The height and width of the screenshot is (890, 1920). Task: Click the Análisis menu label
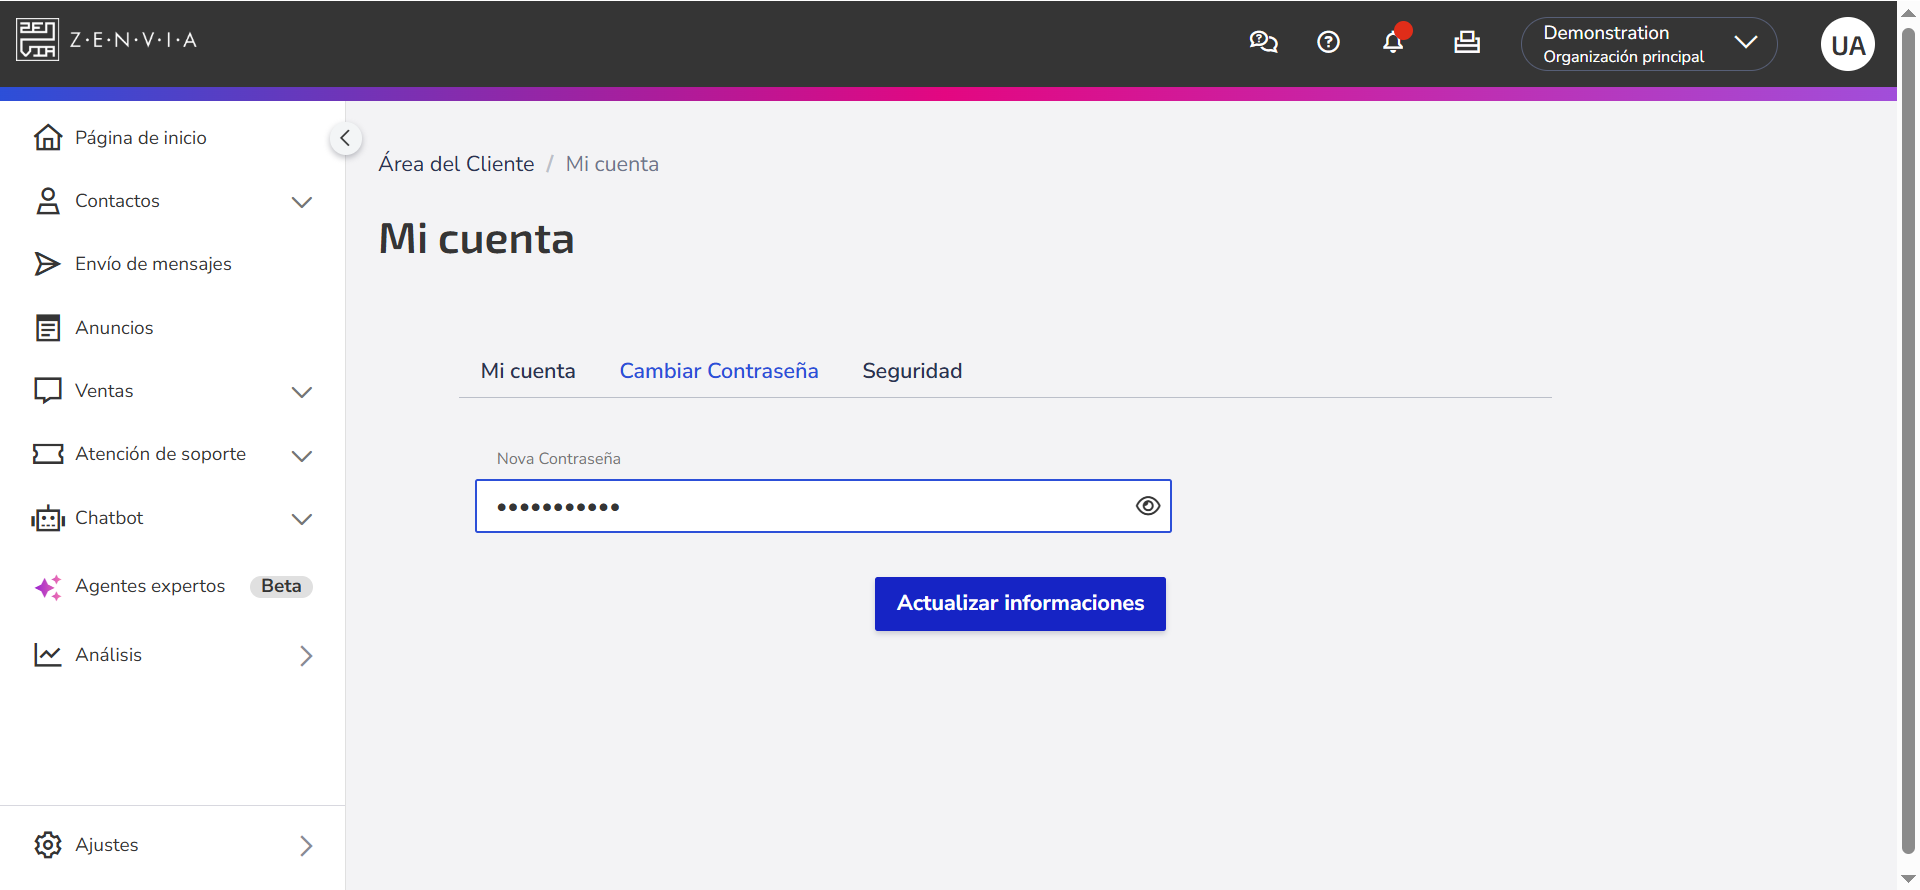coord(108,655)
